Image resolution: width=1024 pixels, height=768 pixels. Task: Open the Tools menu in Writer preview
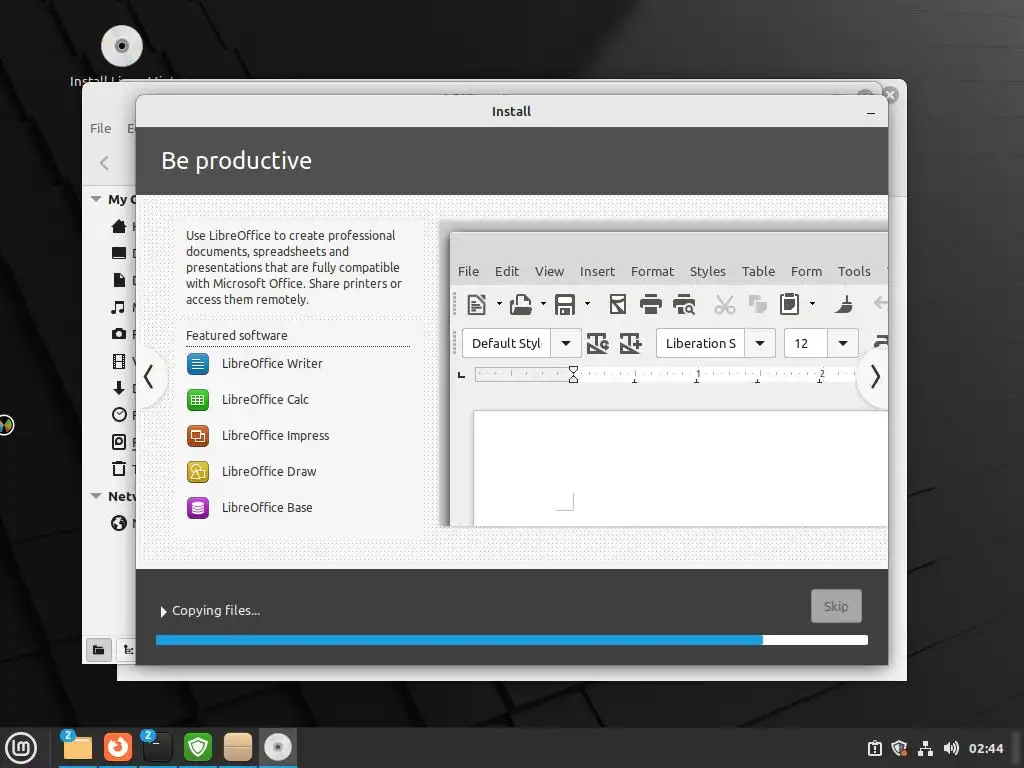click(854, 271)
